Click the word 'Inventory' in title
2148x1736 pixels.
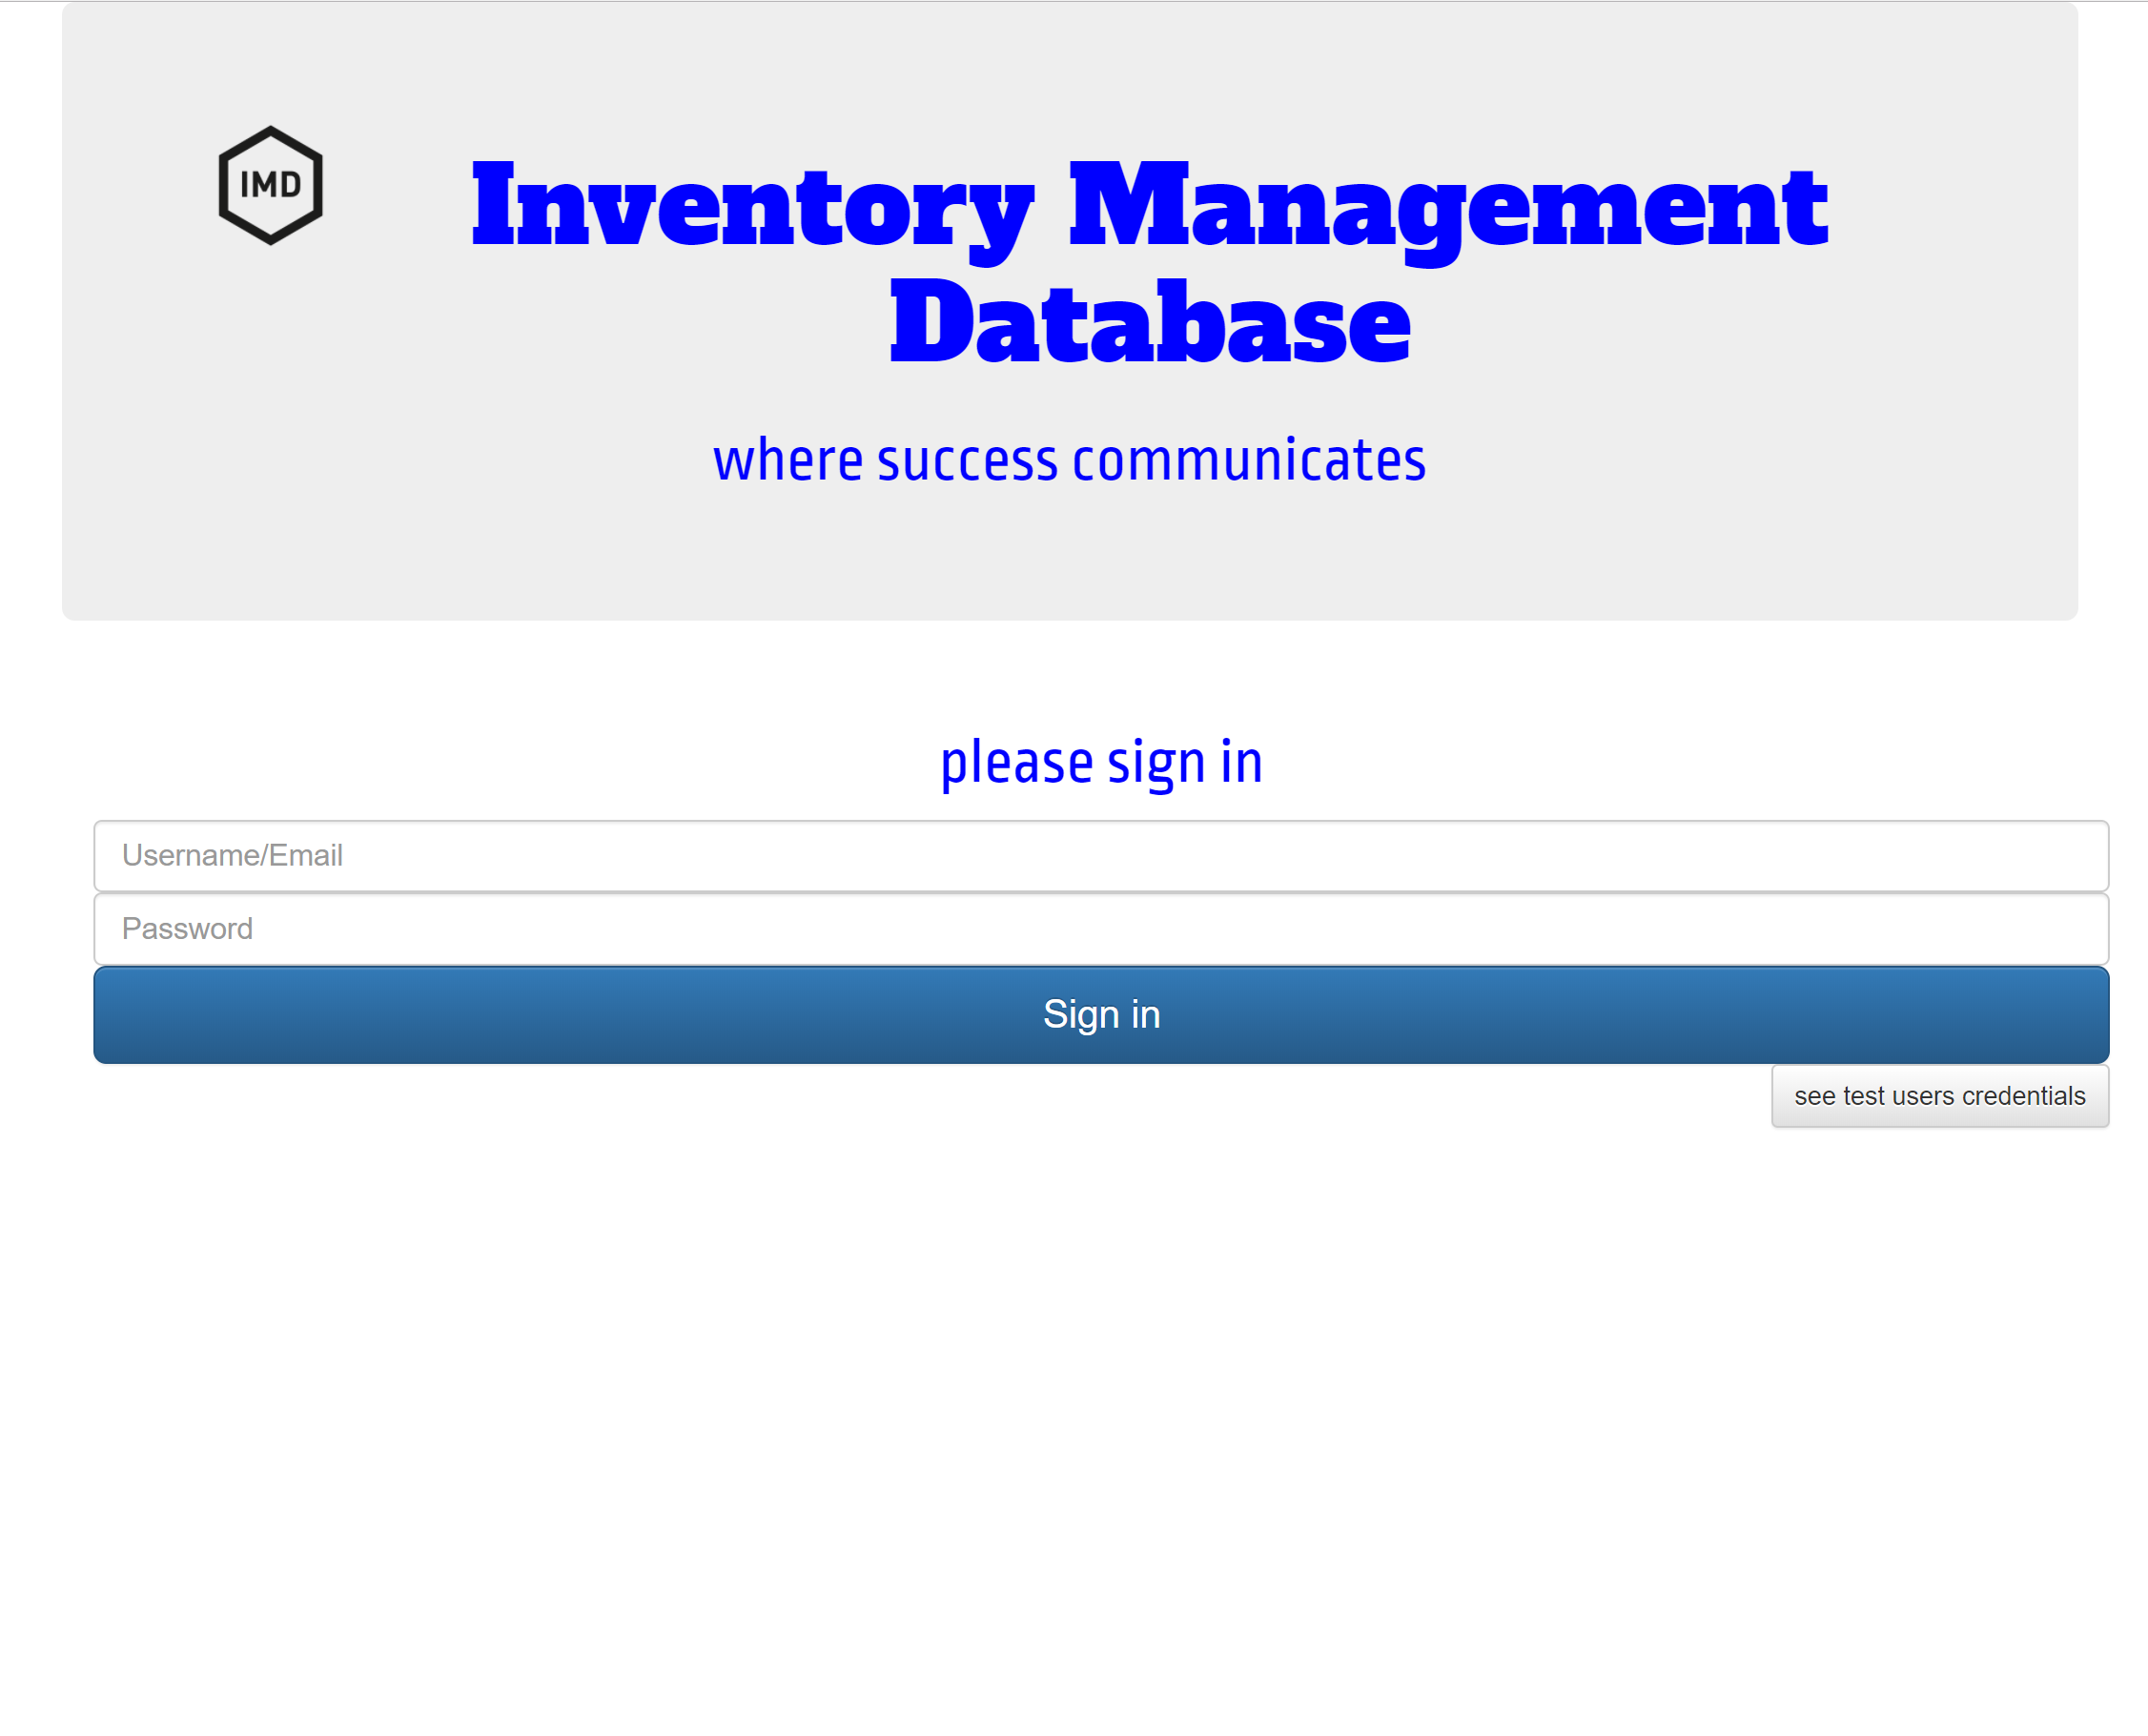pyautogui.click(x=752, y=207)
